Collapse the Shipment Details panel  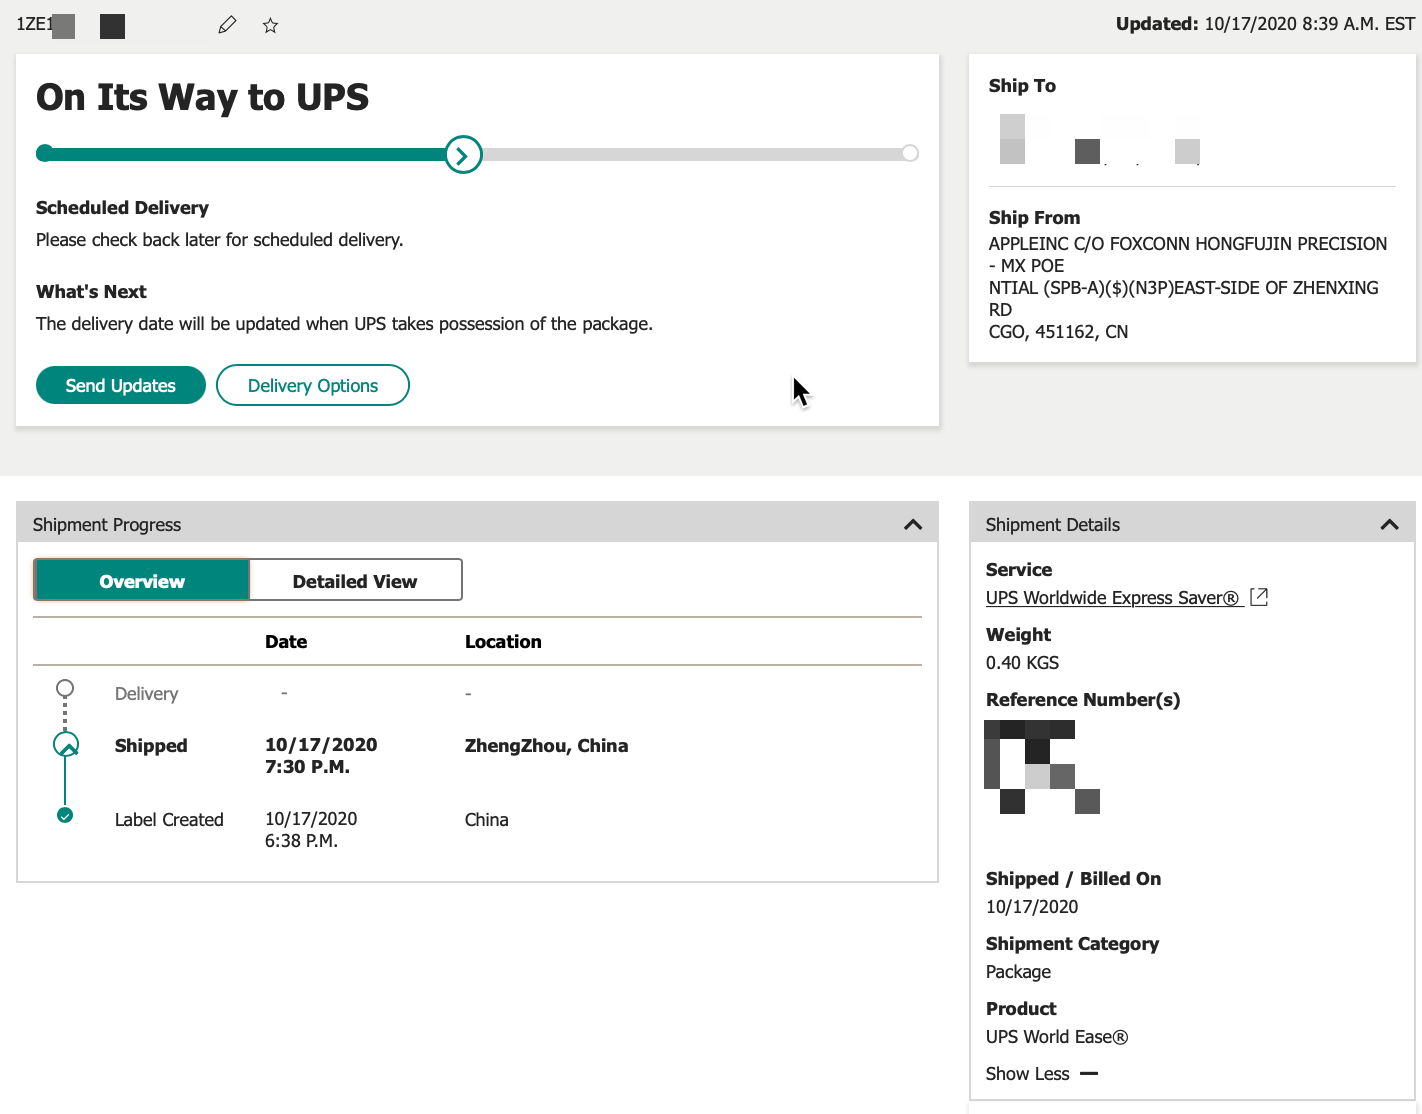[1389, 524]
